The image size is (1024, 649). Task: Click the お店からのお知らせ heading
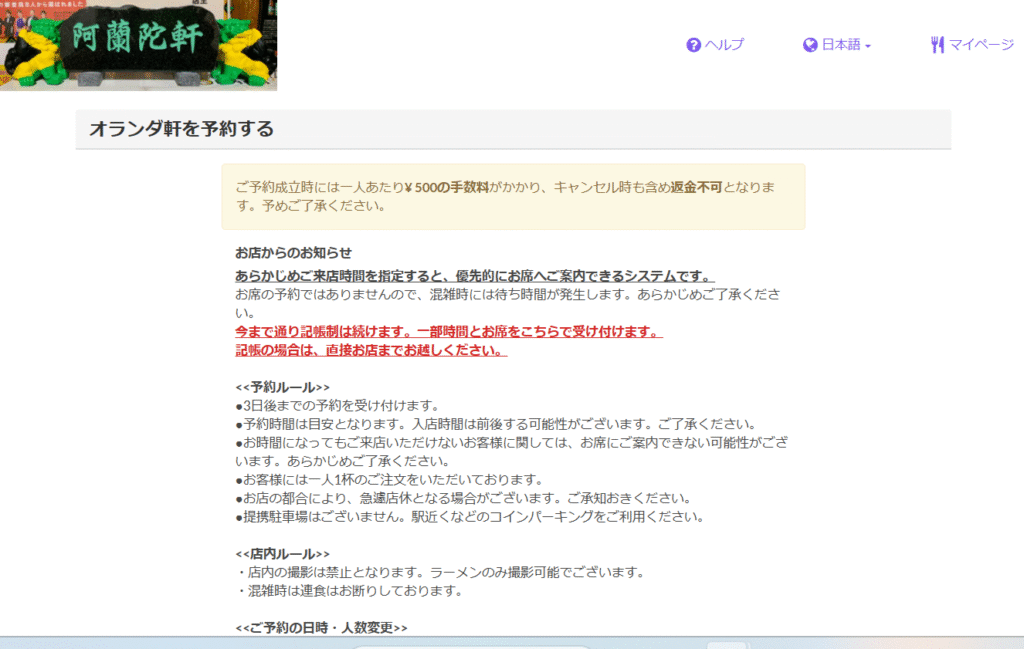click(293, 253)
